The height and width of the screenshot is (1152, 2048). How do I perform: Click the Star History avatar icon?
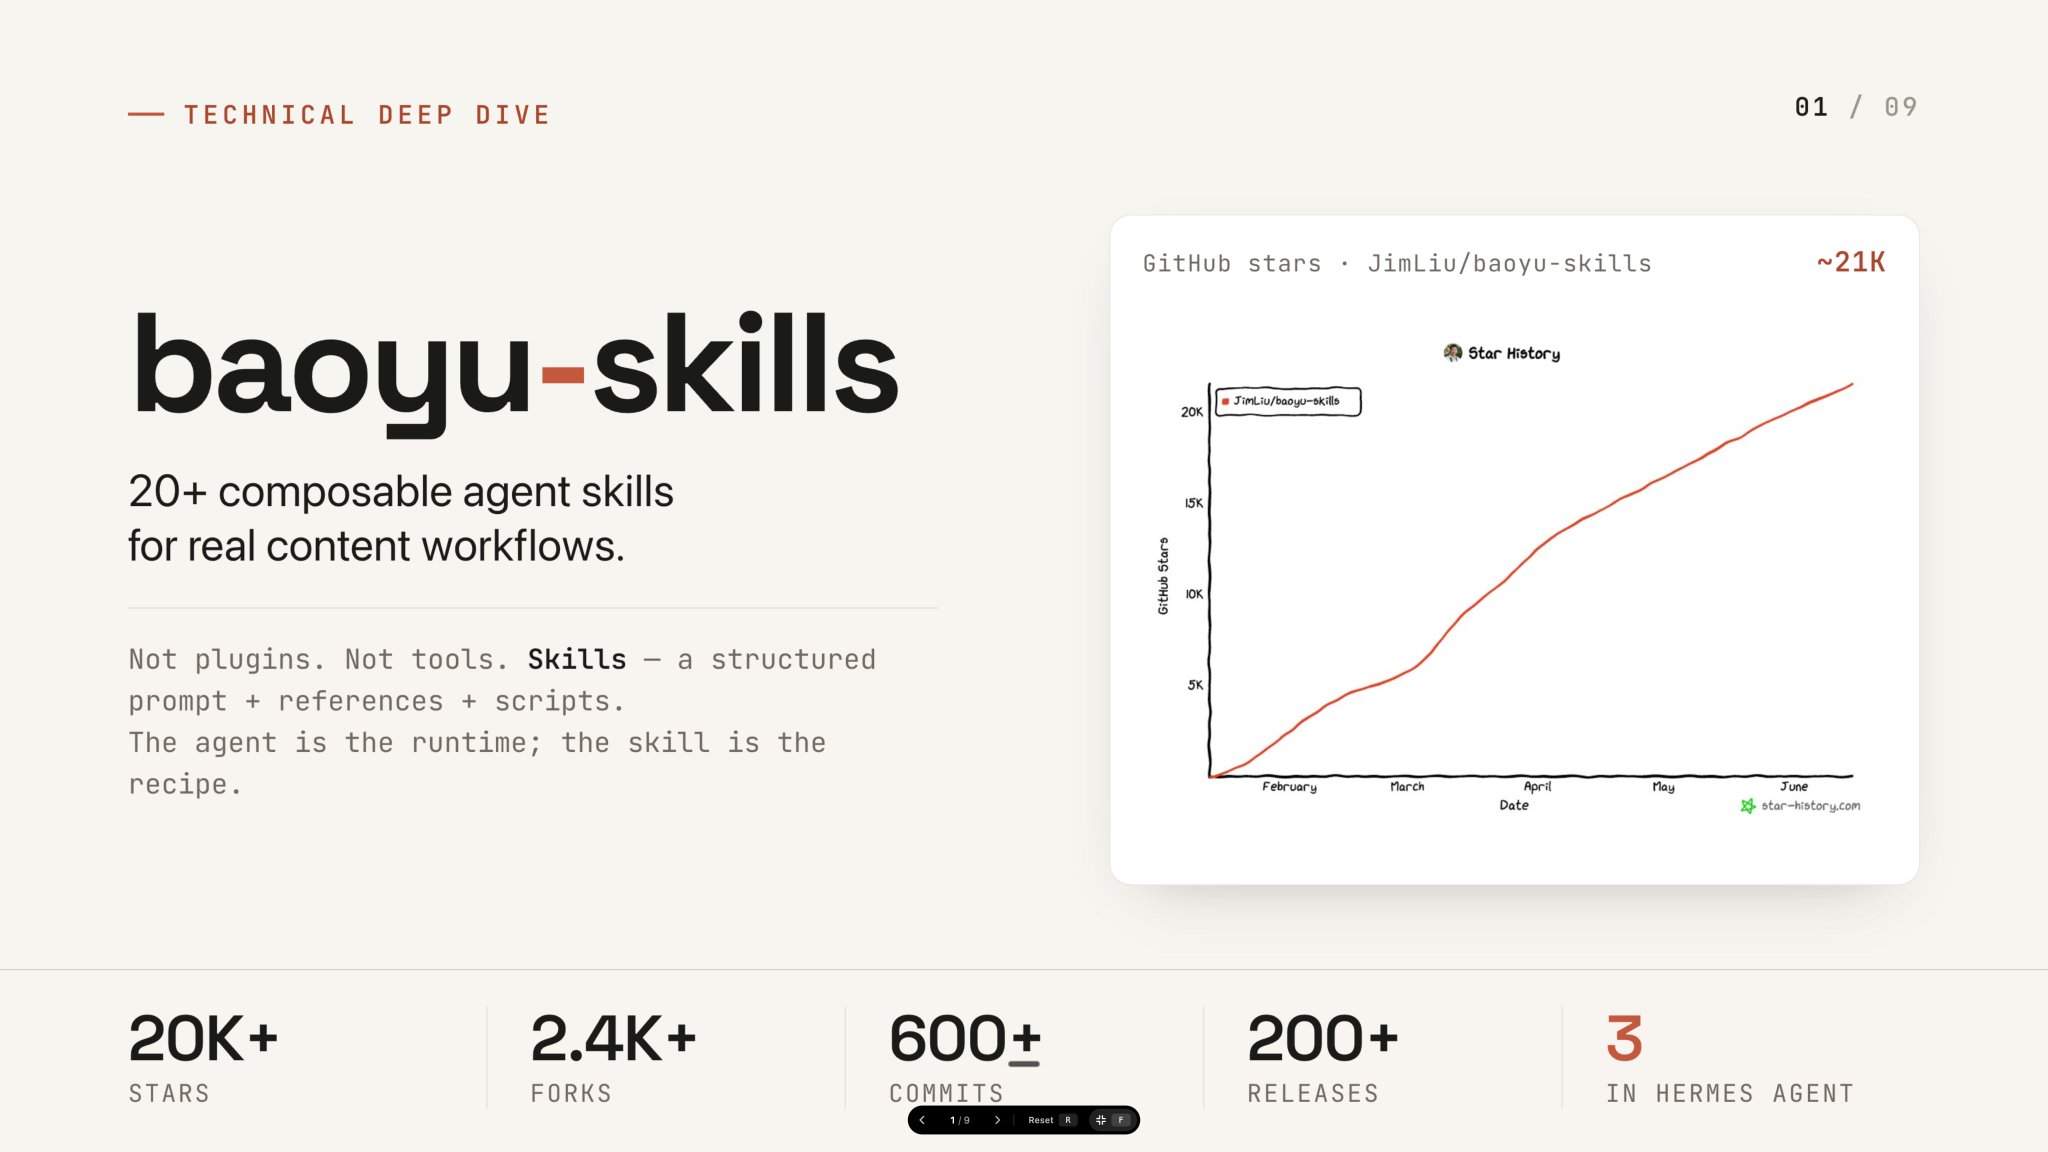[1453, 352]
